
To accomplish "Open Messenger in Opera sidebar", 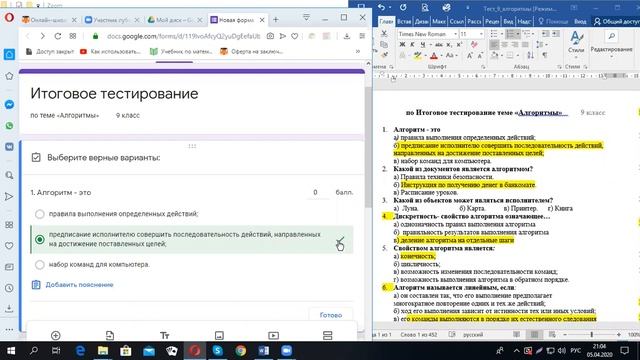I will pos(9,104).
